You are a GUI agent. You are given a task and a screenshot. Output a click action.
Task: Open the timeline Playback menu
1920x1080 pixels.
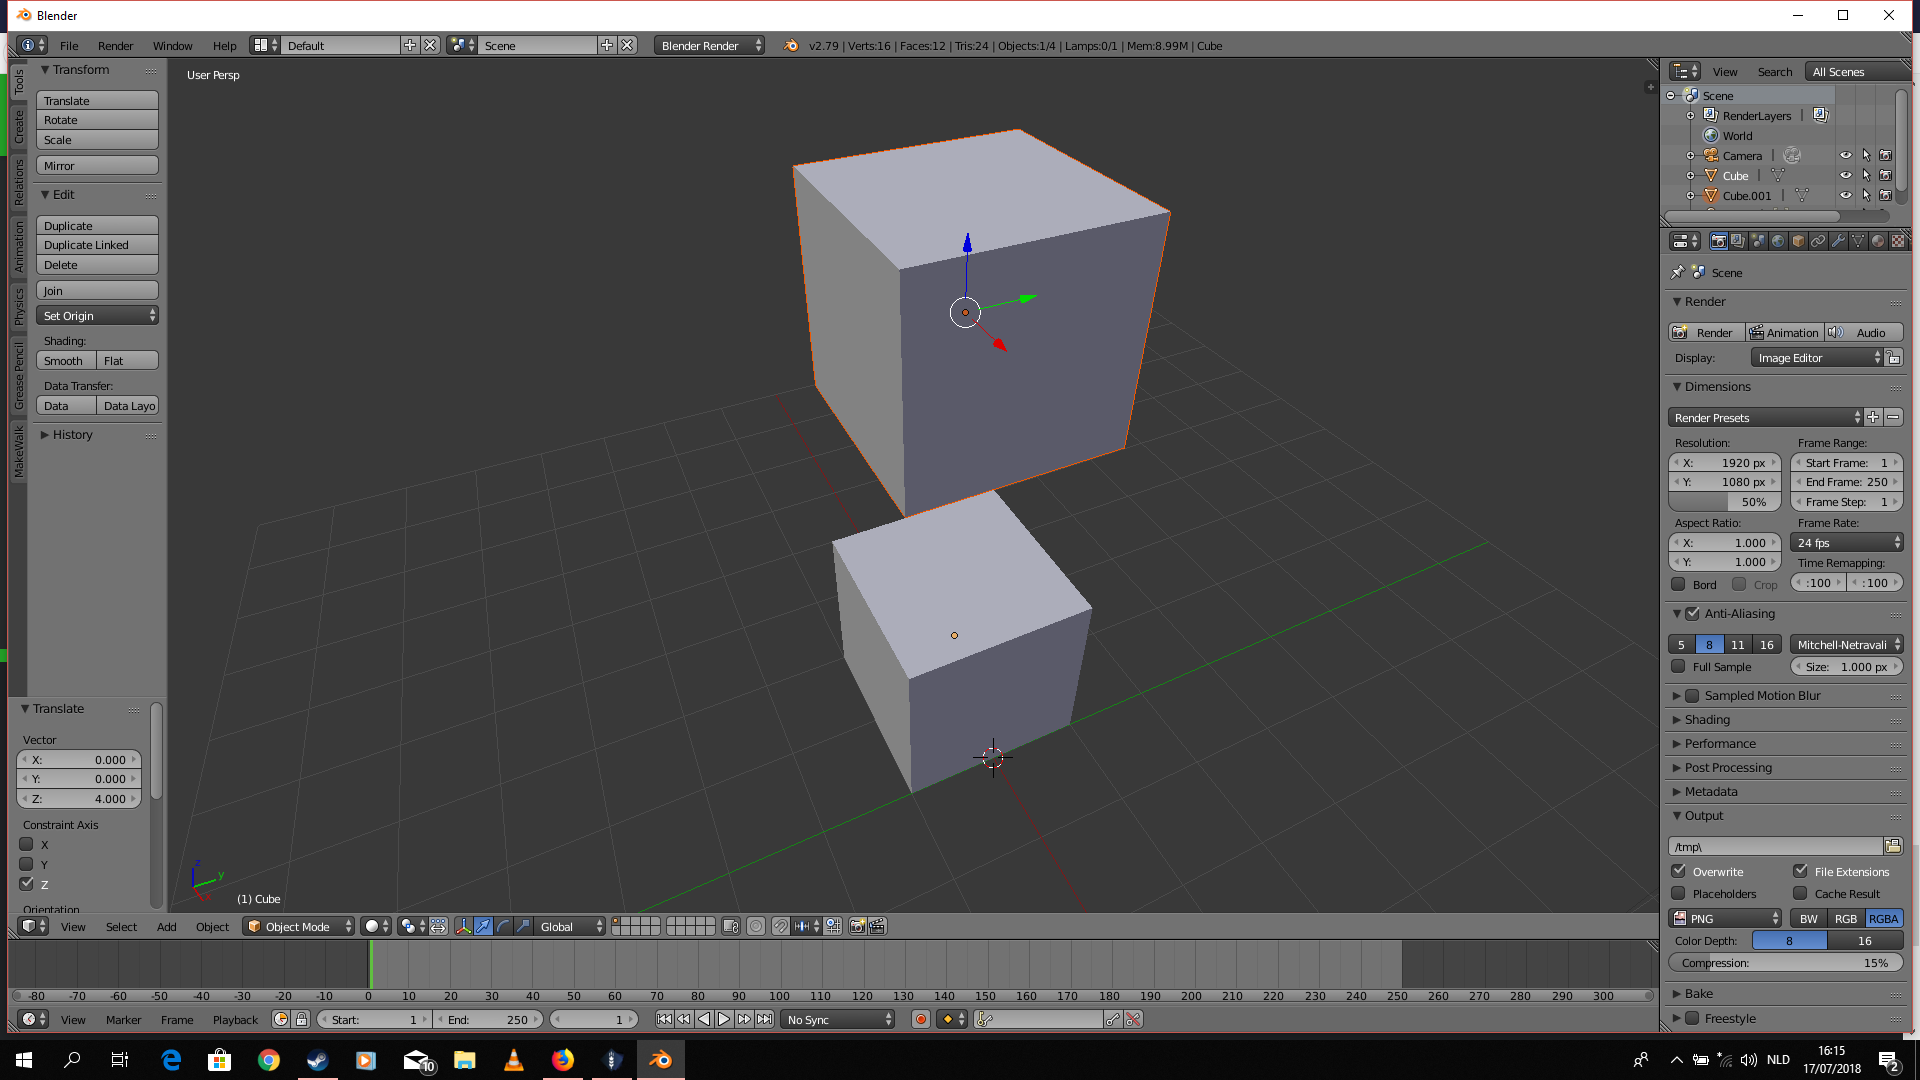click(235, 1019)
